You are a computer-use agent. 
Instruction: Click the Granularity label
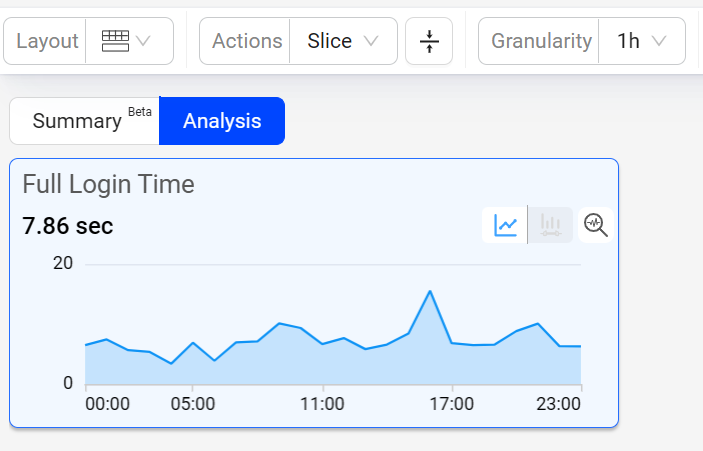tap(542, 41)
